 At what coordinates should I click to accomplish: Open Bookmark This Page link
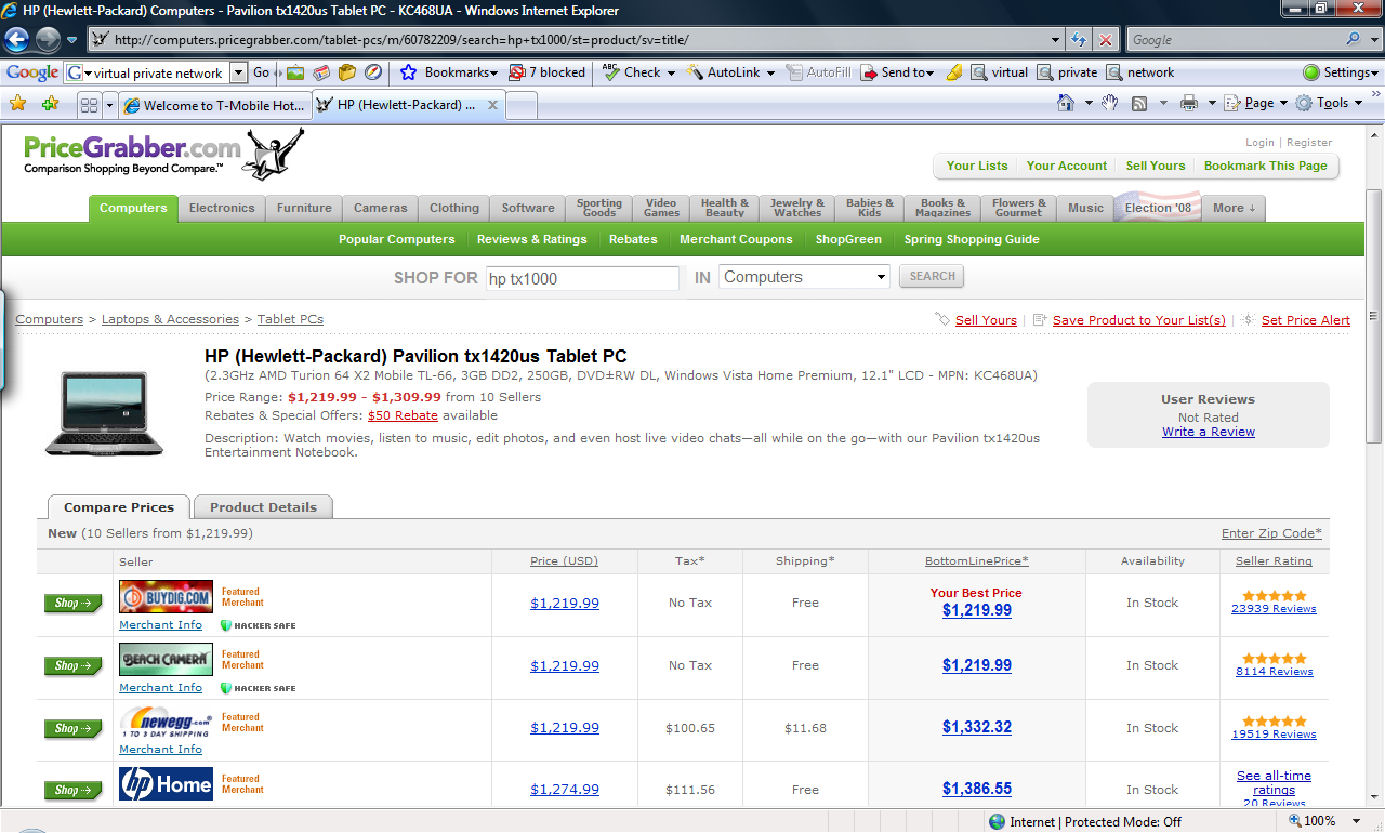(1265, 166)
